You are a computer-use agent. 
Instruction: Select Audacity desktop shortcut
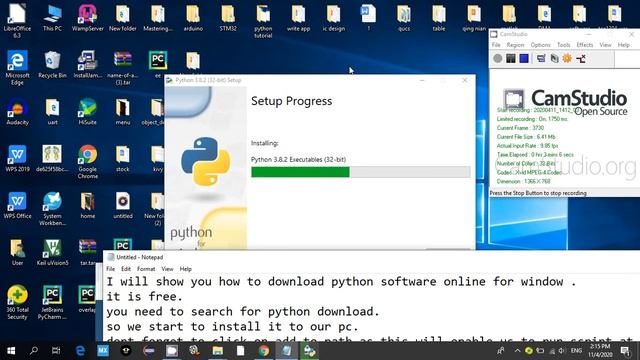pyautogui.click(x=17, y=112)
